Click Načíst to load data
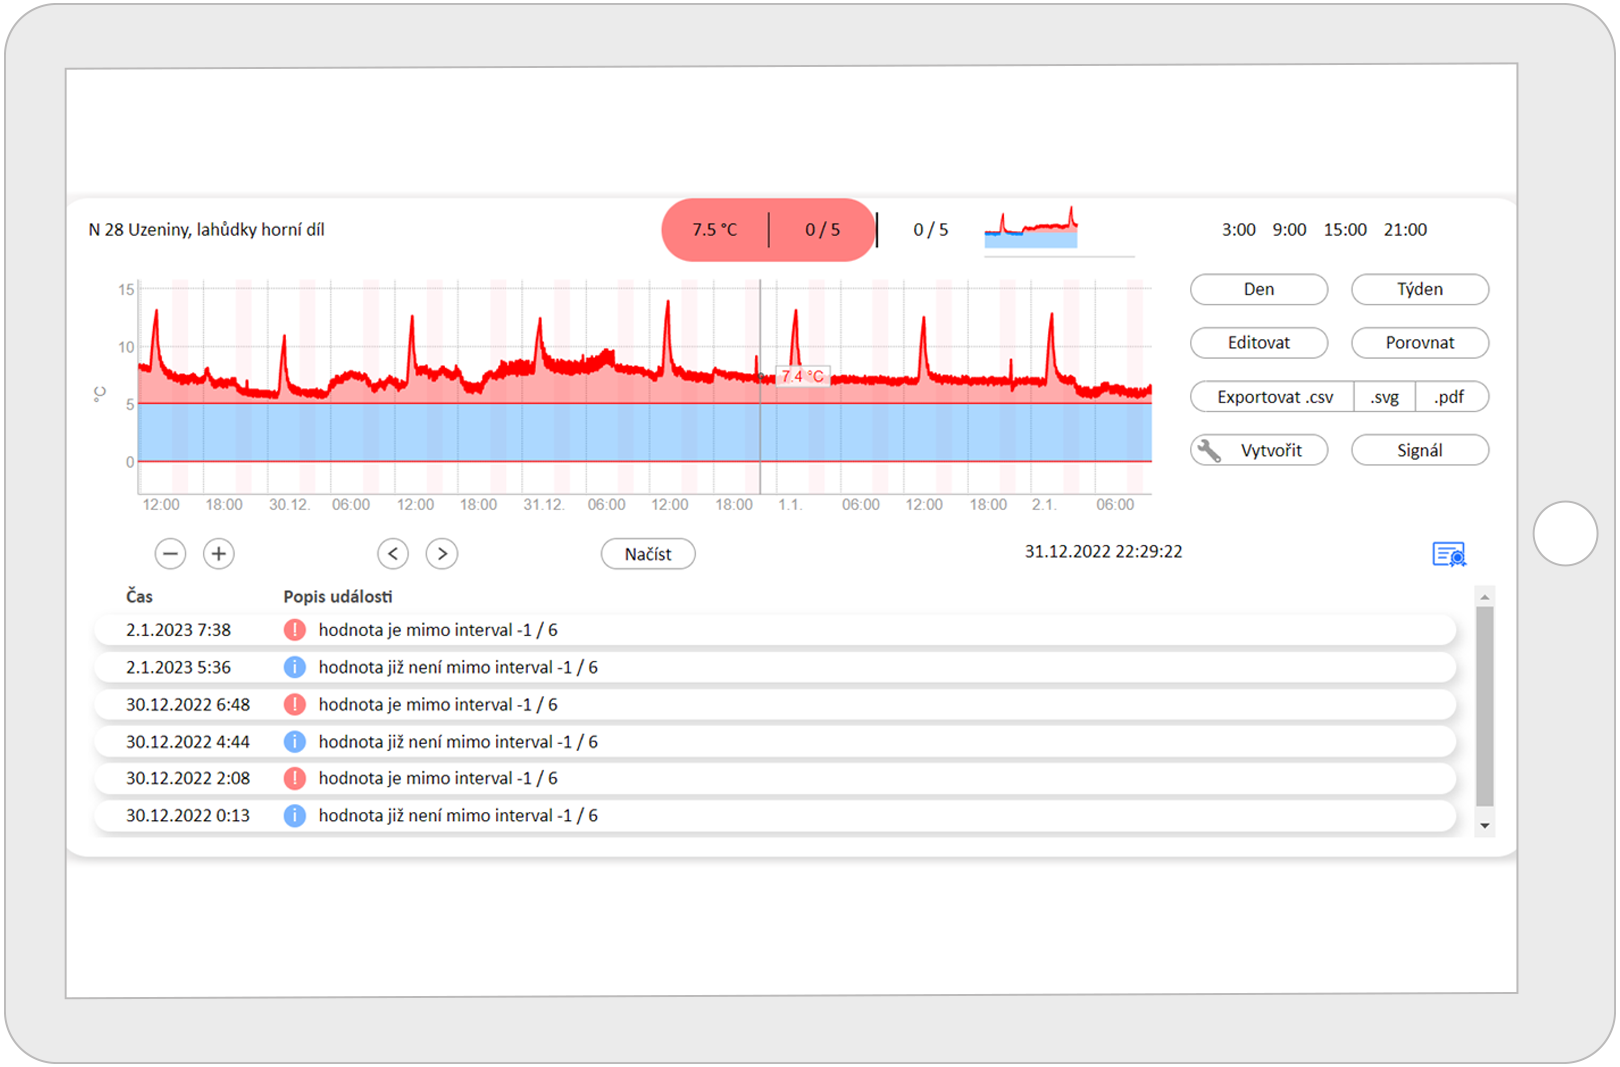Image resolution: width=1620 pixels, height=1067 pixels. tap(648, 554)
